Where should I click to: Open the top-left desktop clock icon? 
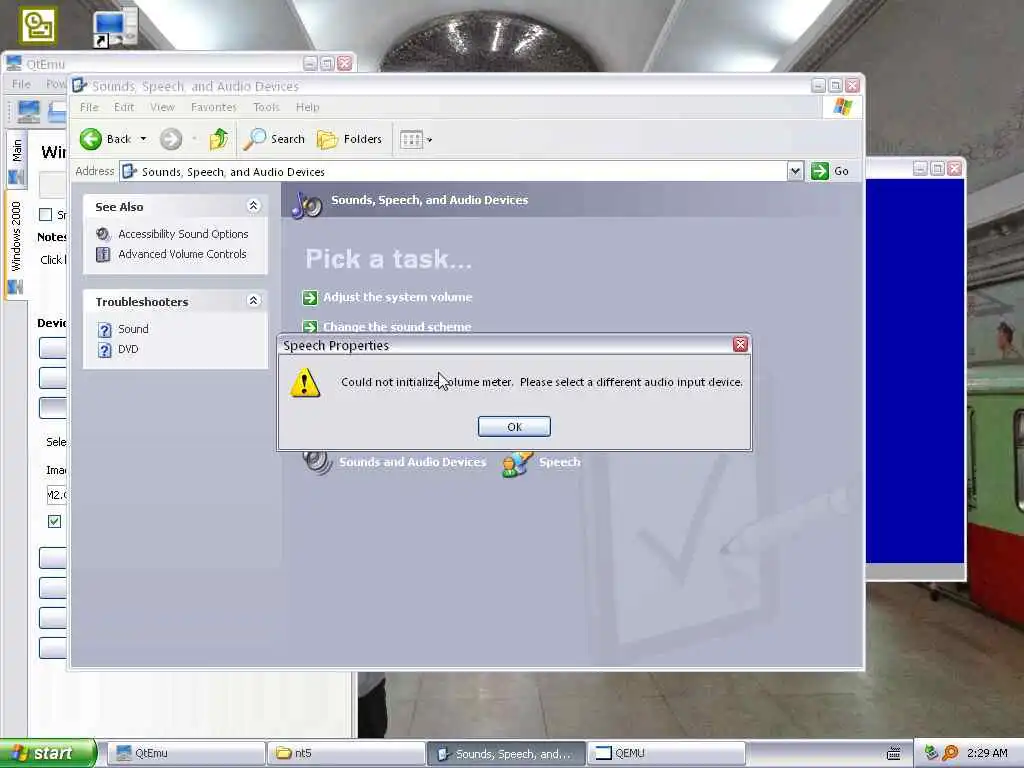tap(39, 25)
